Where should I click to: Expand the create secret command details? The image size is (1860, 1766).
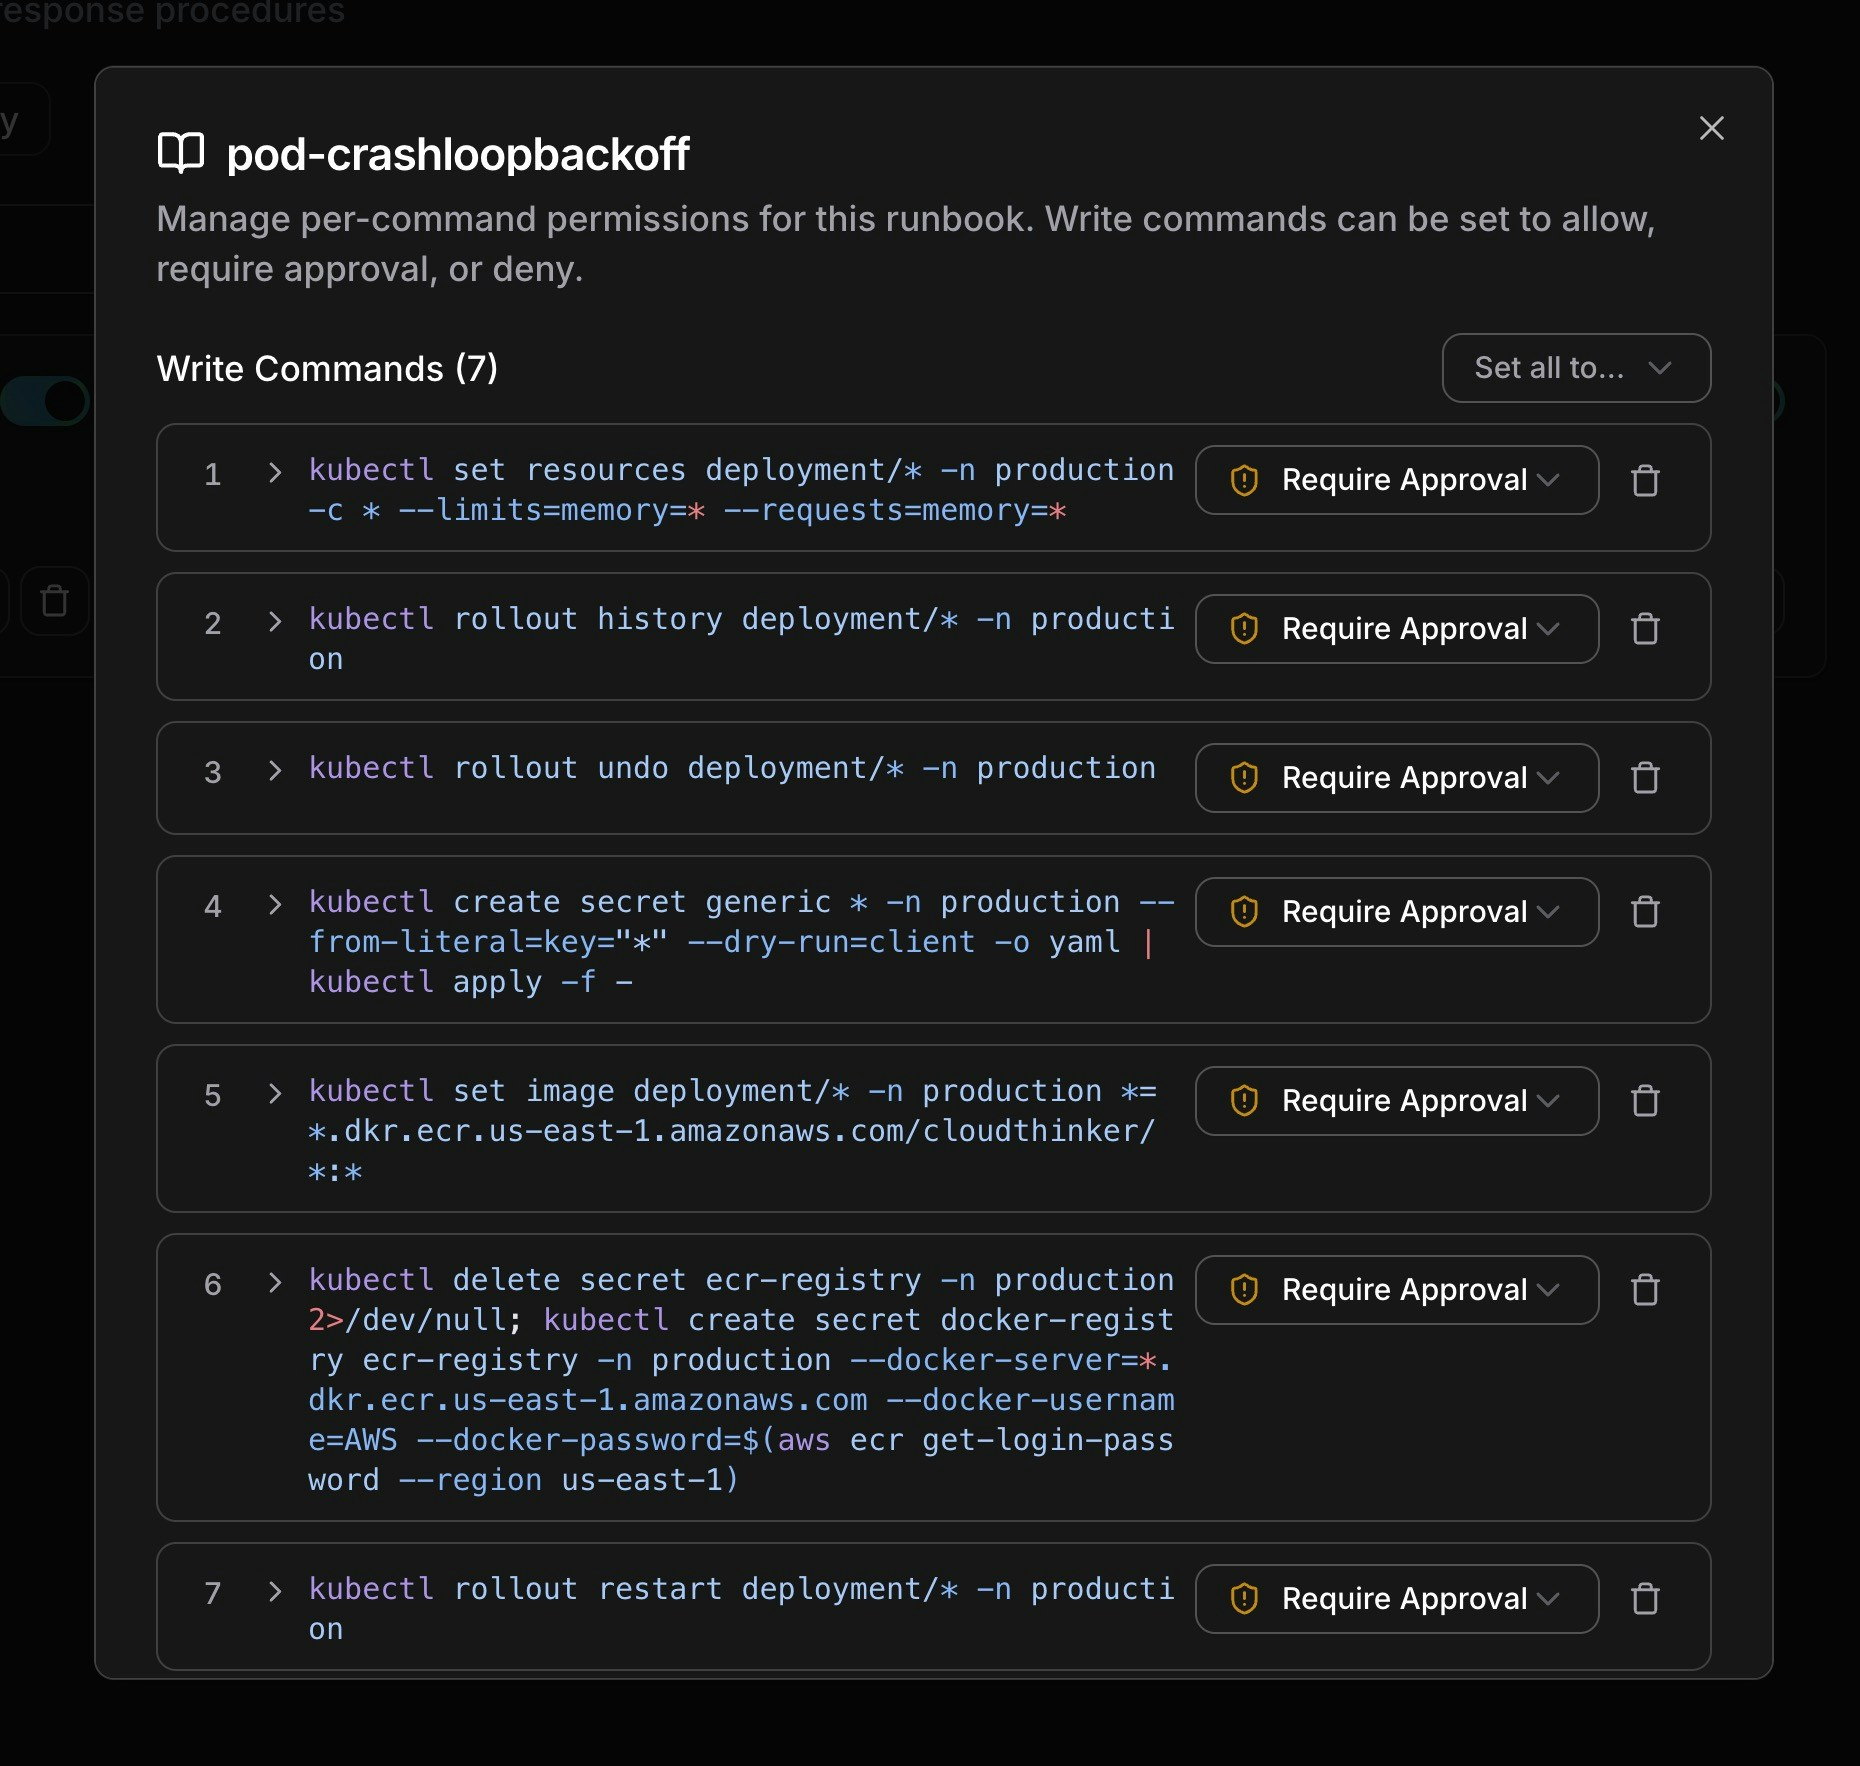275,906
